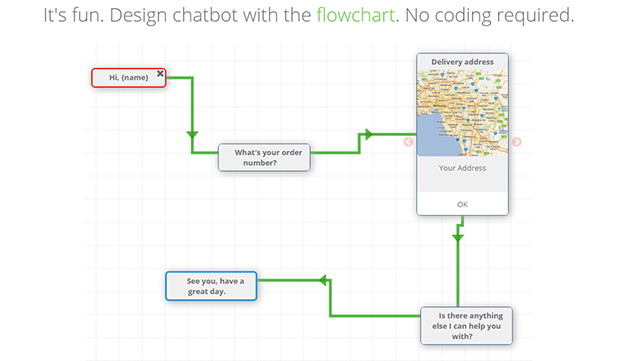Click the next carousel arrow beside the map card

coord(517,142)
